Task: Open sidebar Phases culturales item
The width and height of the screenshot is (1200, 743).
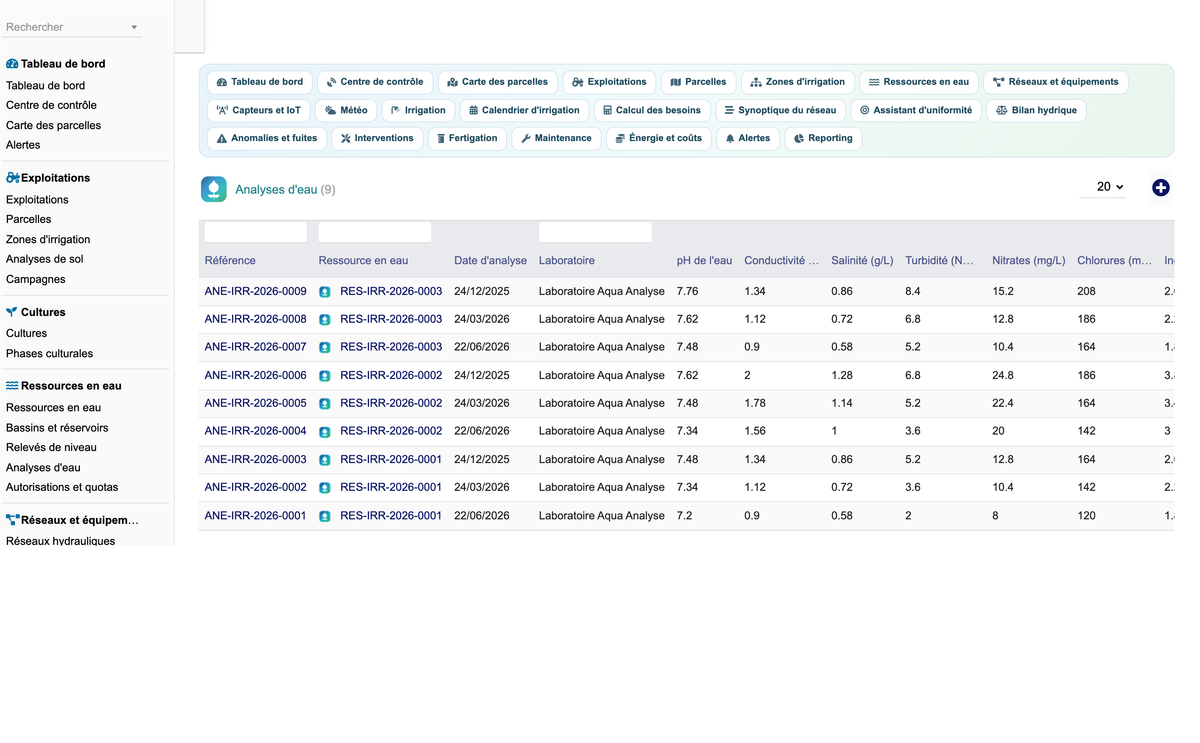Action: point(49,353)
